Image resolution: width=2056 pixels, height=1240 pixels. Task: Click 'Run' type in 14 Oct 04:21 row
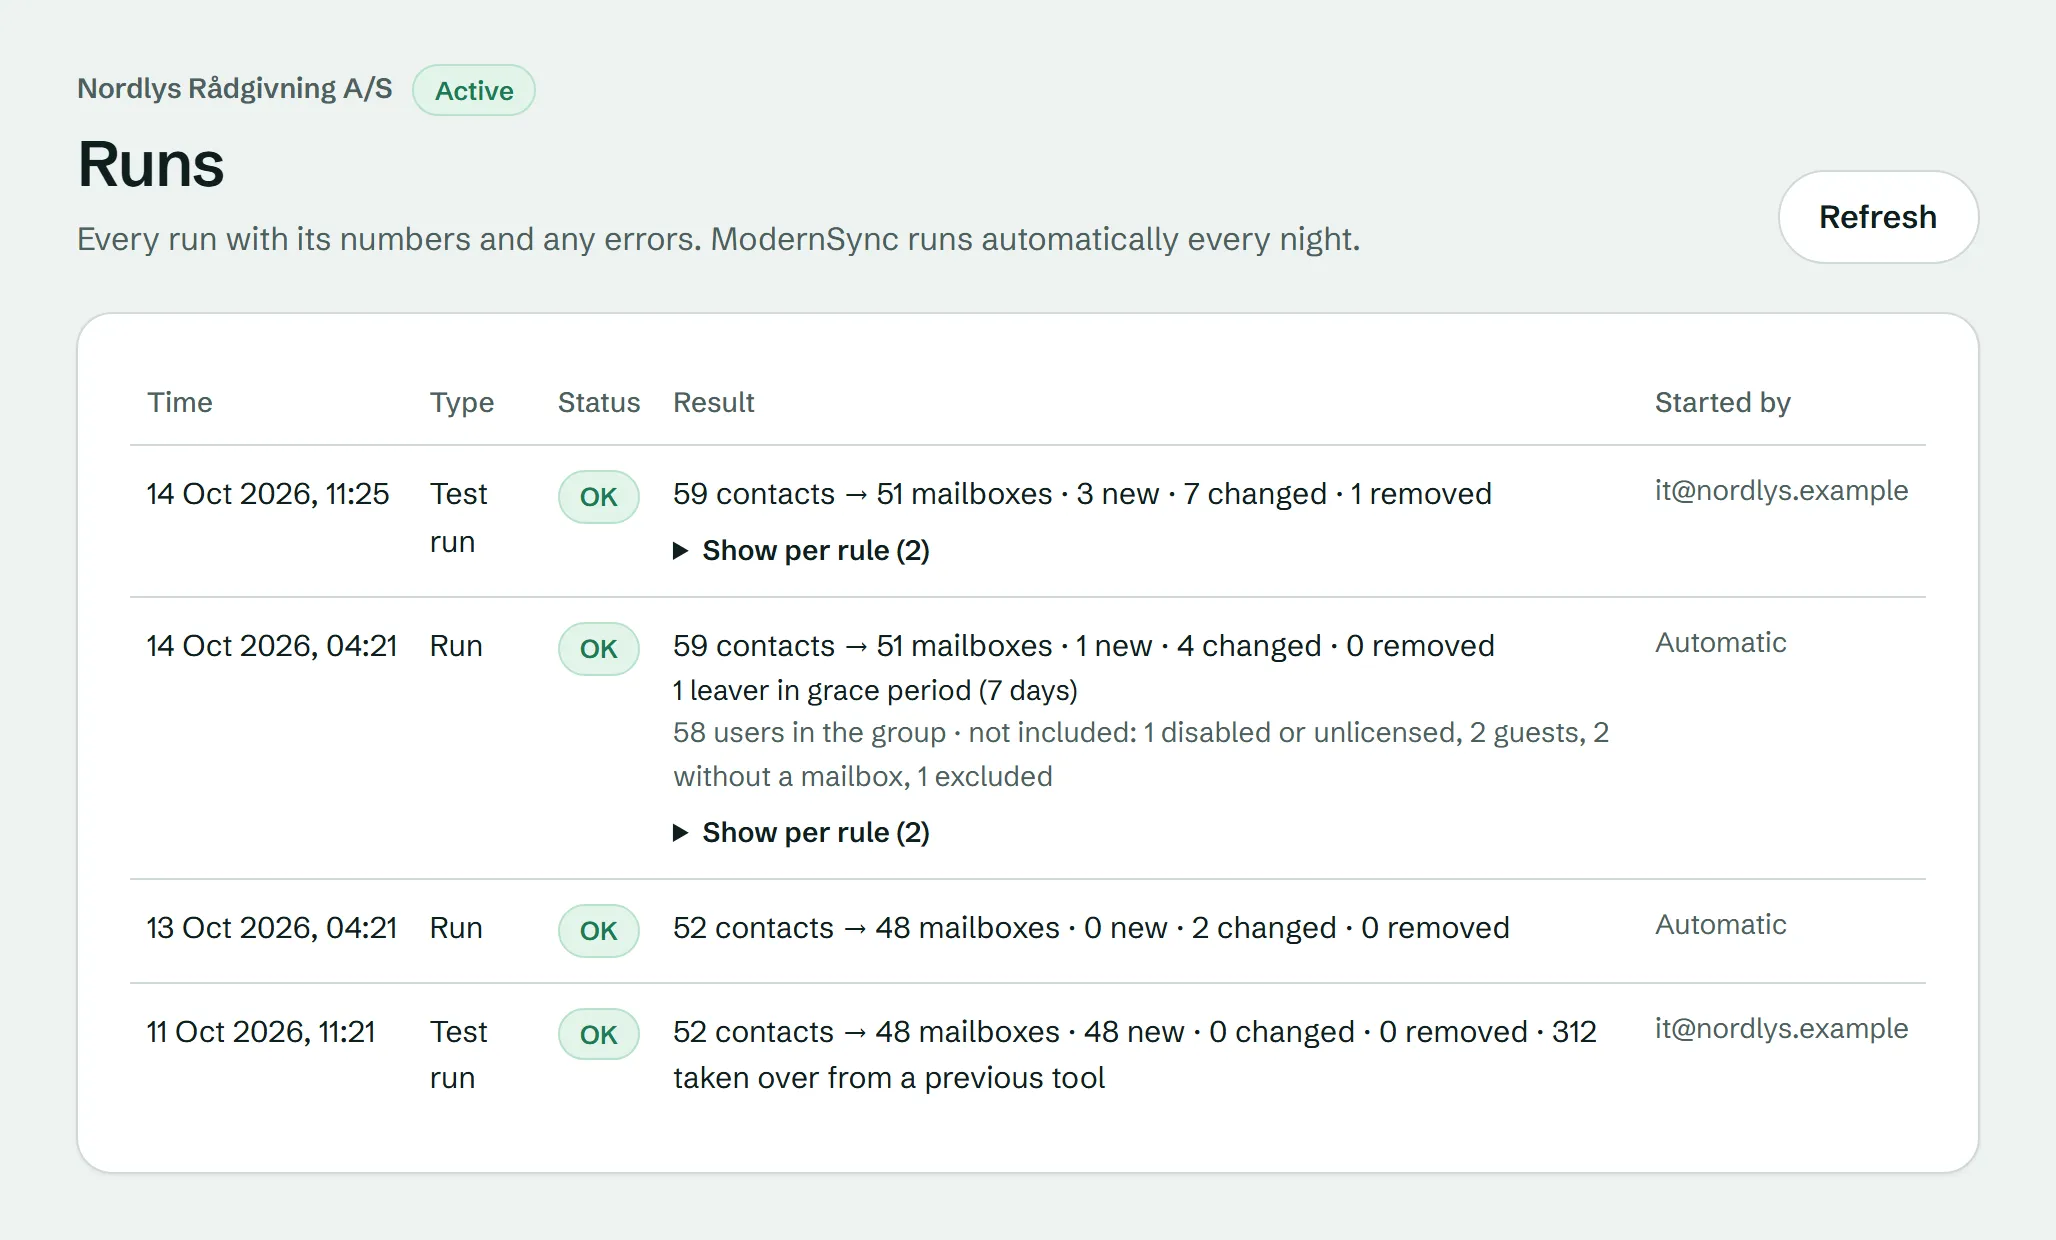click(456, 646)
